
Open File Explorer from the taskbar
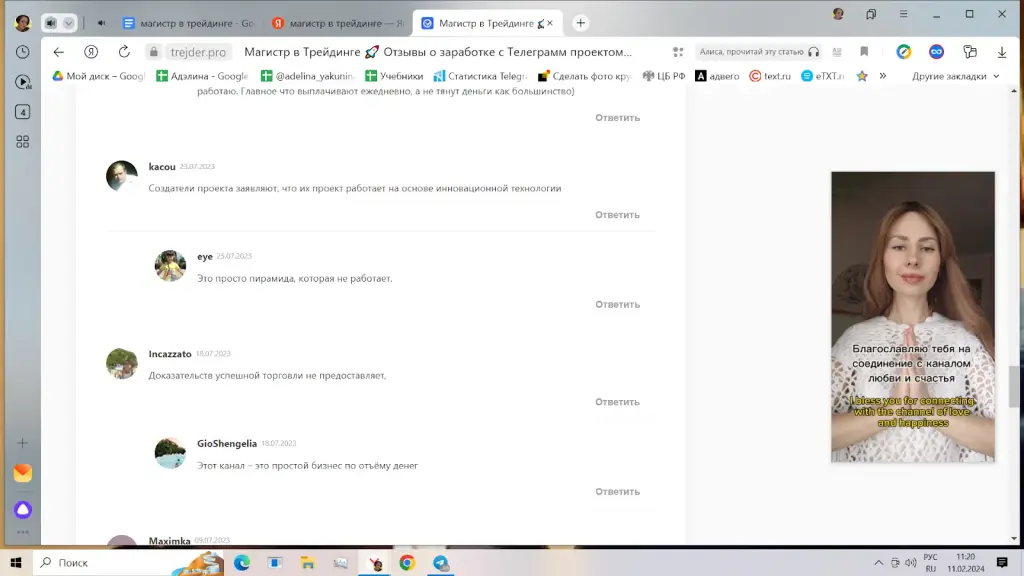(x=308, y=562)
